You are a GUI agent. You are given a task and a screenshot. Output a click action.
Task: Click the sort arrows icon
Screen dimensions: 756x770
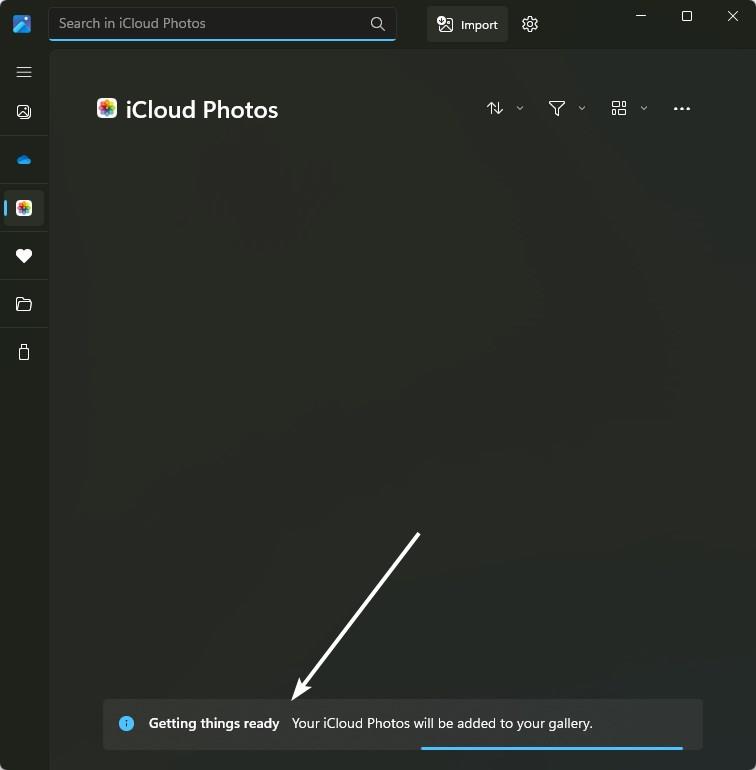(495, 108)
